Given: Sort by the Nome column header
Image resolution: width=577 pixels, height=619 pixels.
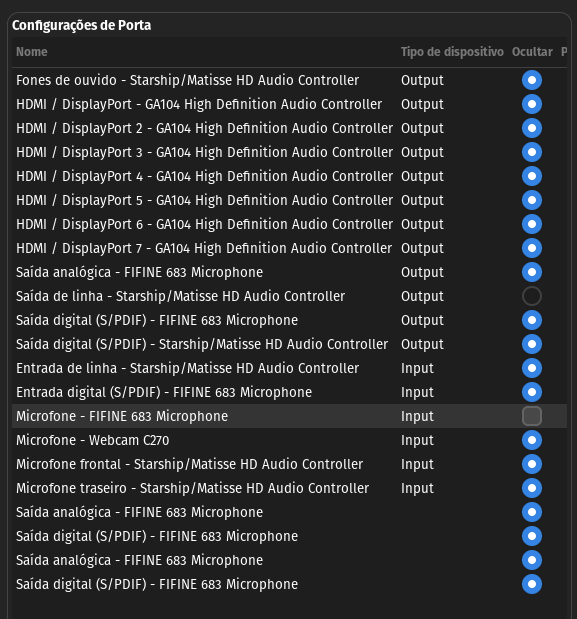Looking at the screenshot, I should pyautogui.click(x=32, y=52).
